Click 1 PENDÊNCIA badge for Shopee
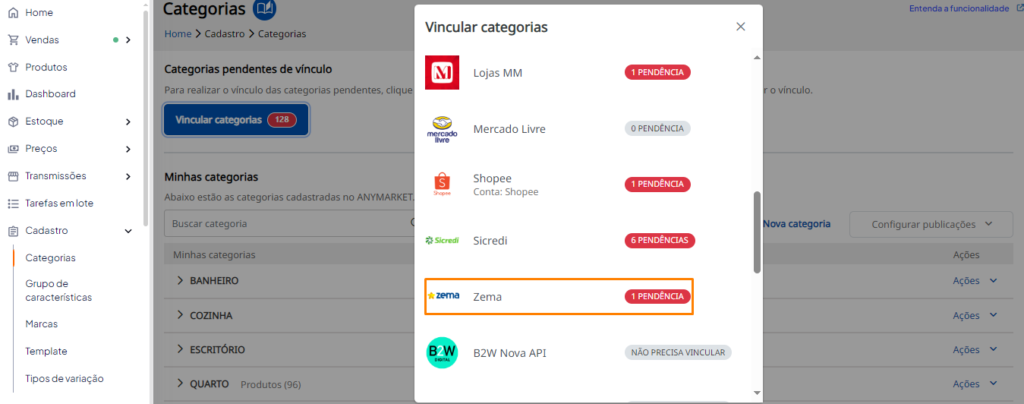The width and height of the screenshot is (1024, 404). [x=657, y=184]
